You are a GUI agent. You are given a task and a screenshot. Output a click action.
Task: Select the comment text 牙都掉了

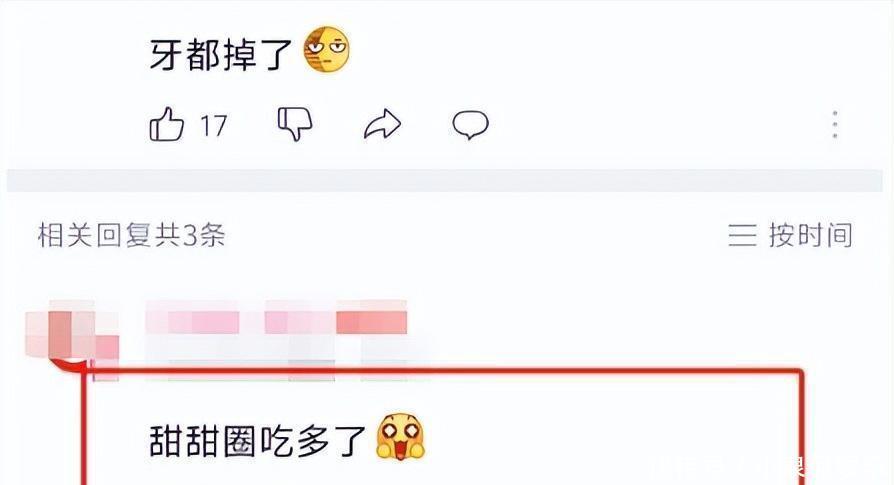[221, 55]
